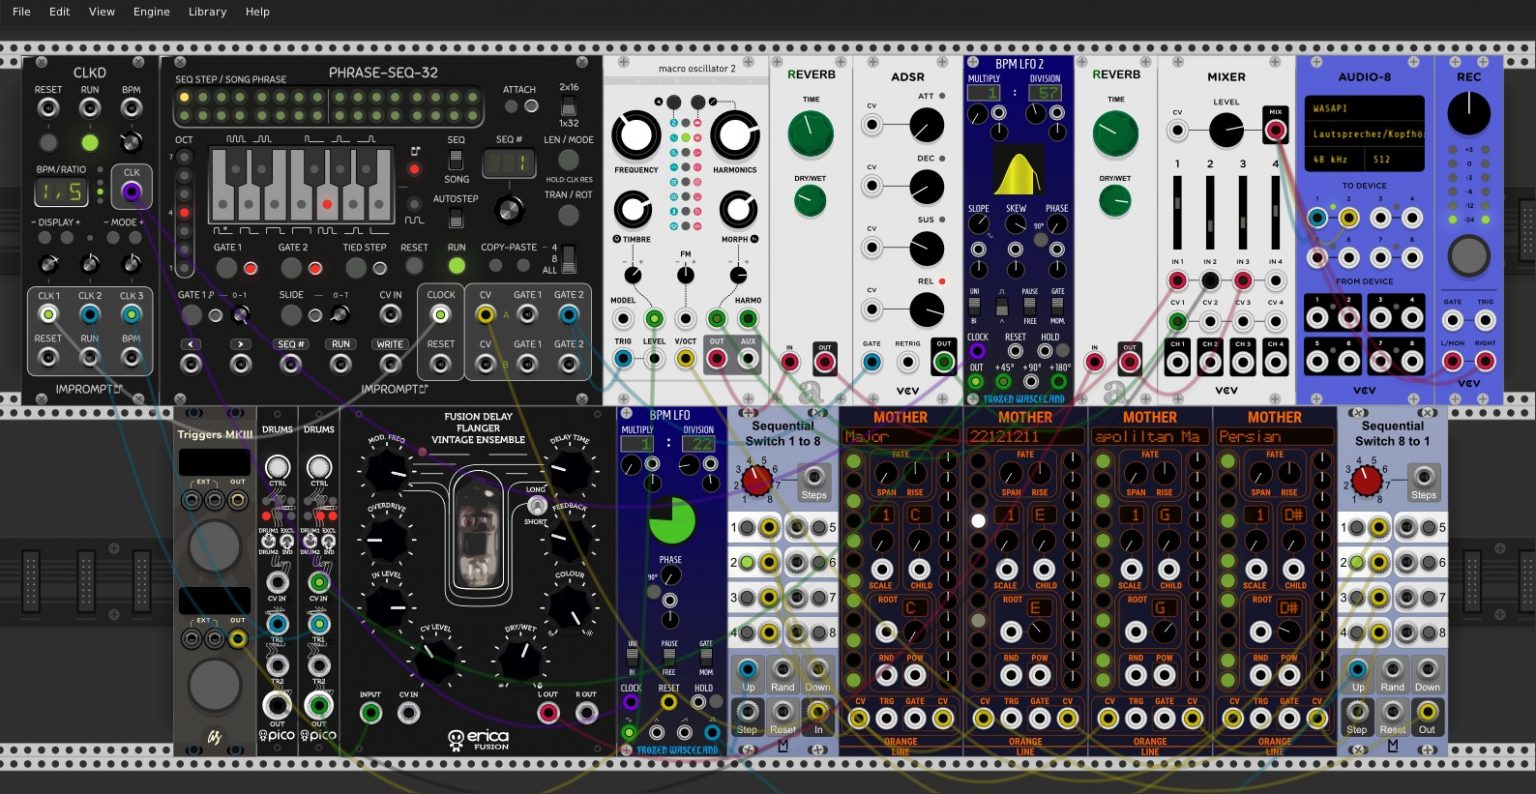Open the File menu
The height and width of the screenshot is (794, 1536).
21,12
